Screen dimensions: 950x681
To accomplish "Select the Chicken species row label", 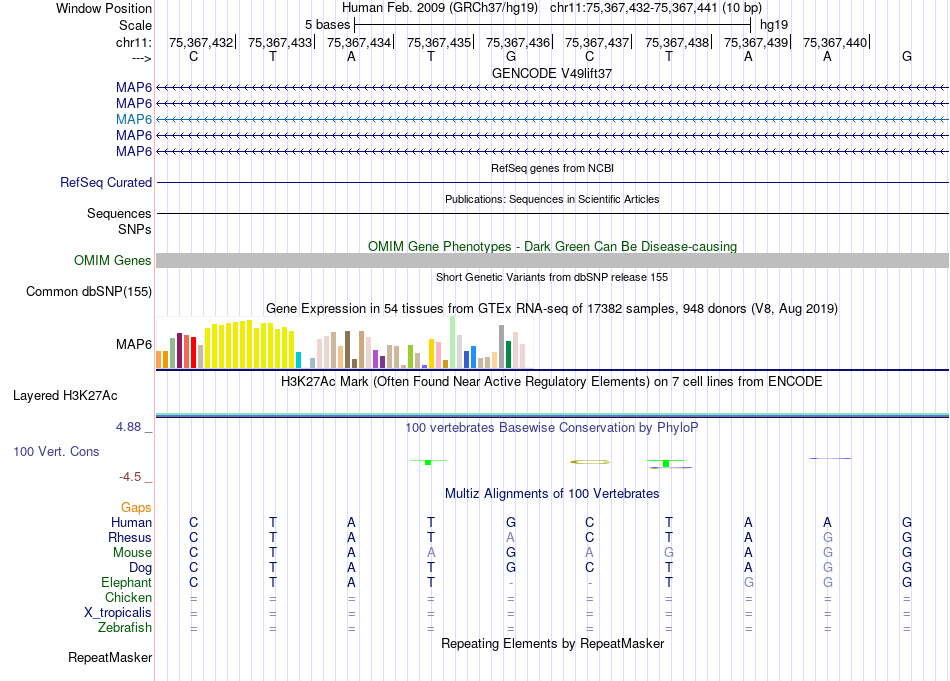I will coord(128,597).
